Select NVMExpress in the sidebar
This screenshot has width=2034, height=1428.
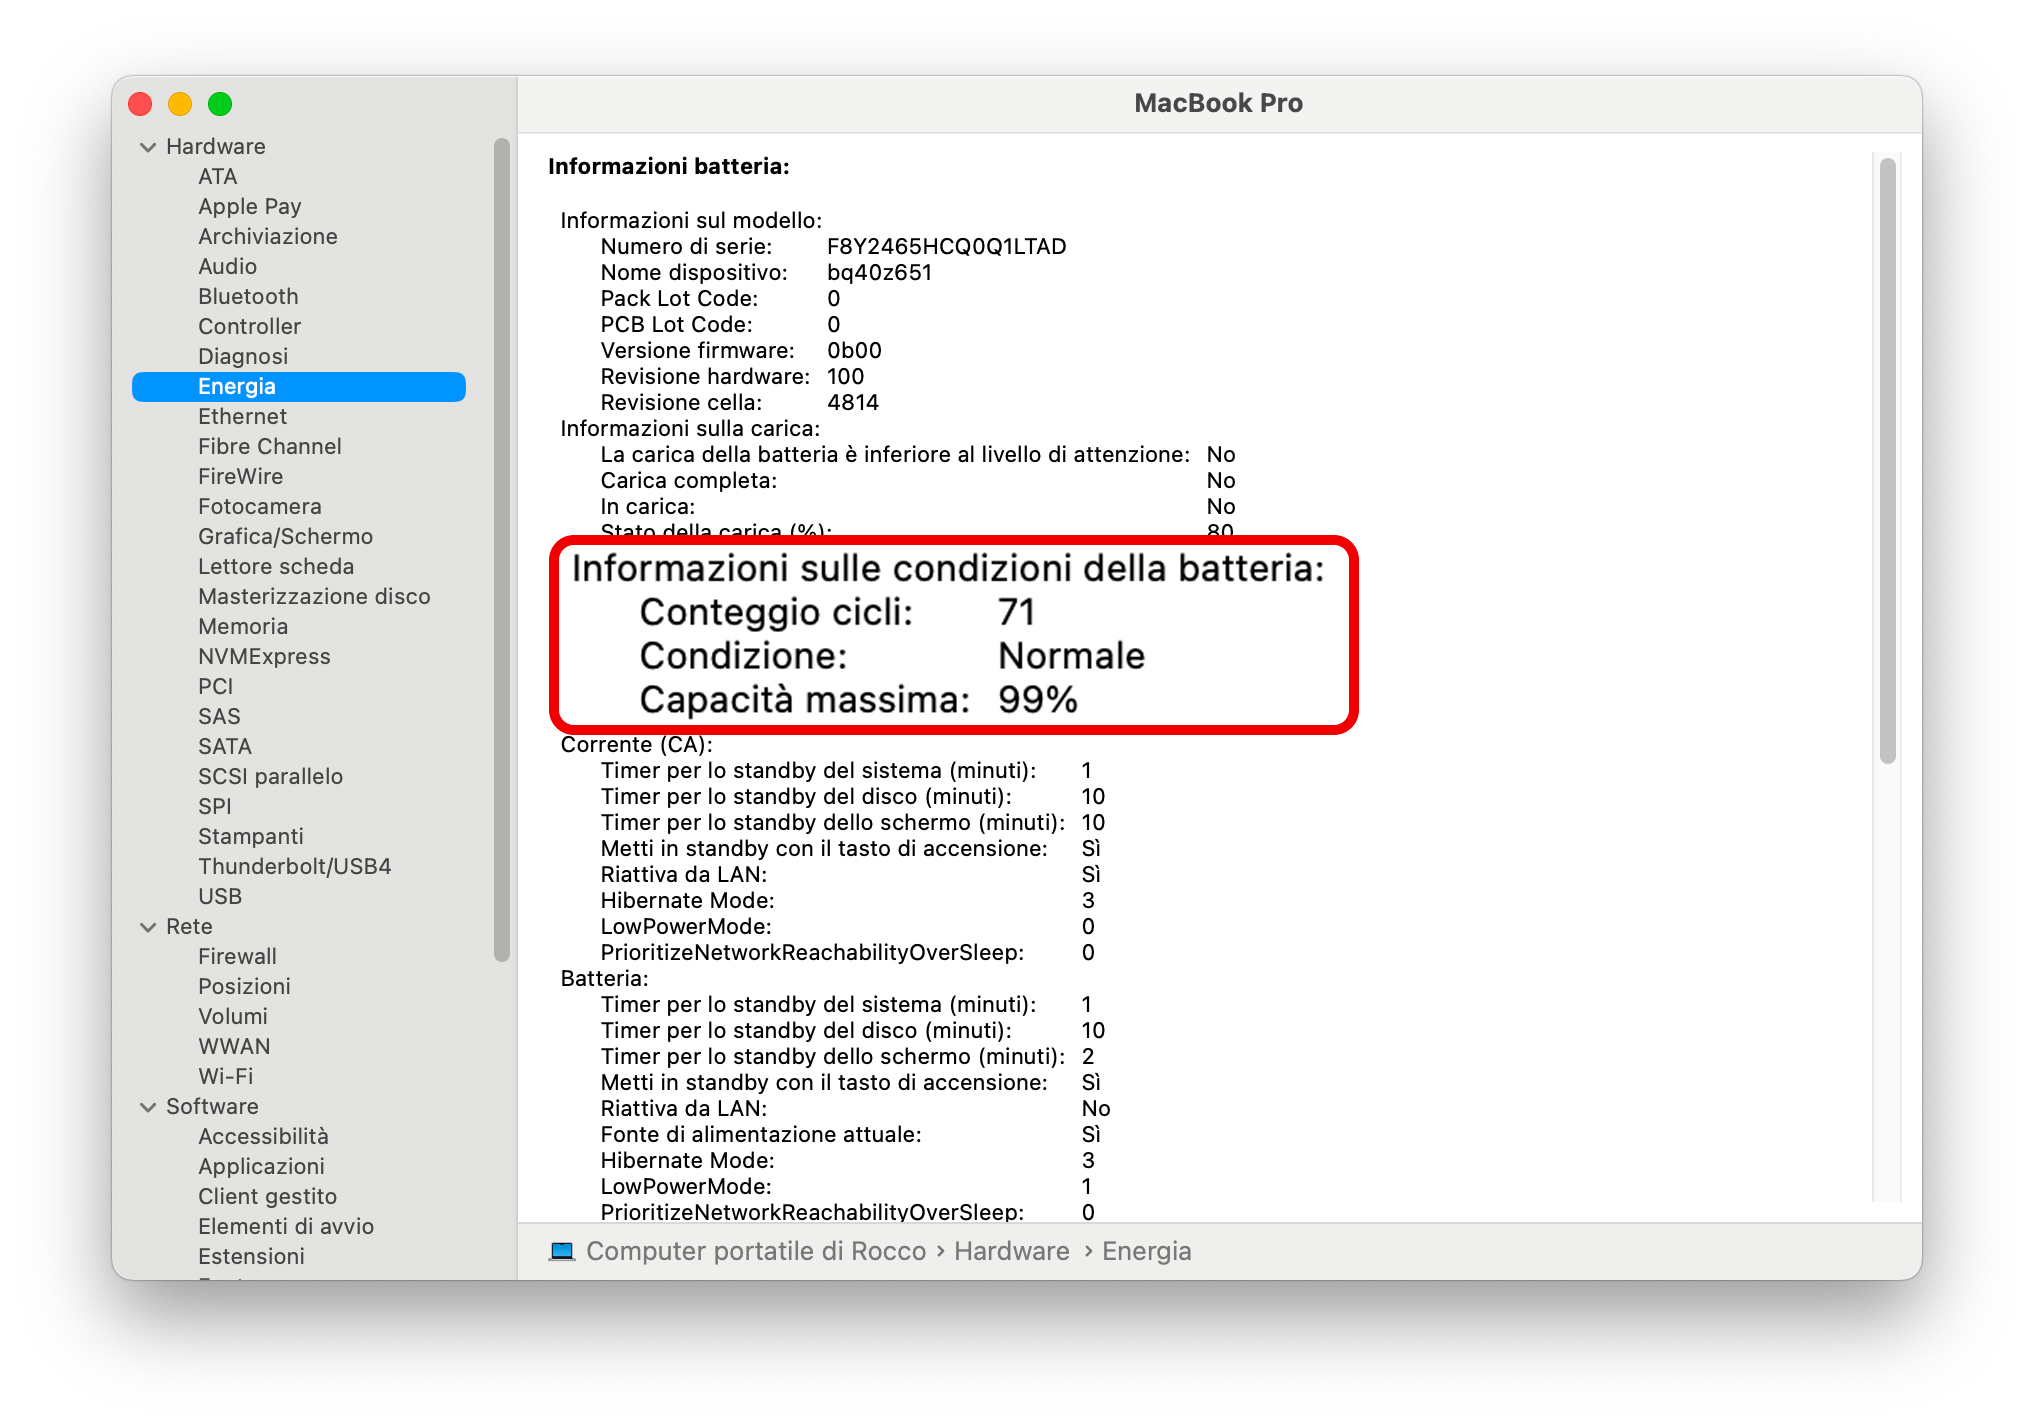264,657
